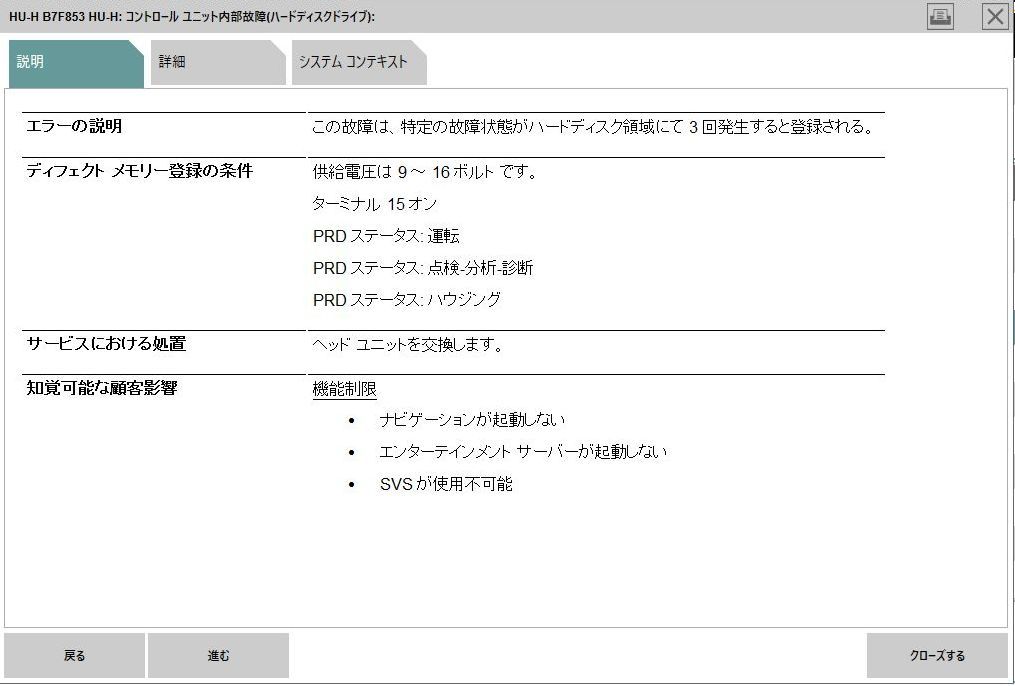
Task: Click the X close icon in title bar
Action: click(x=994, y=16)
